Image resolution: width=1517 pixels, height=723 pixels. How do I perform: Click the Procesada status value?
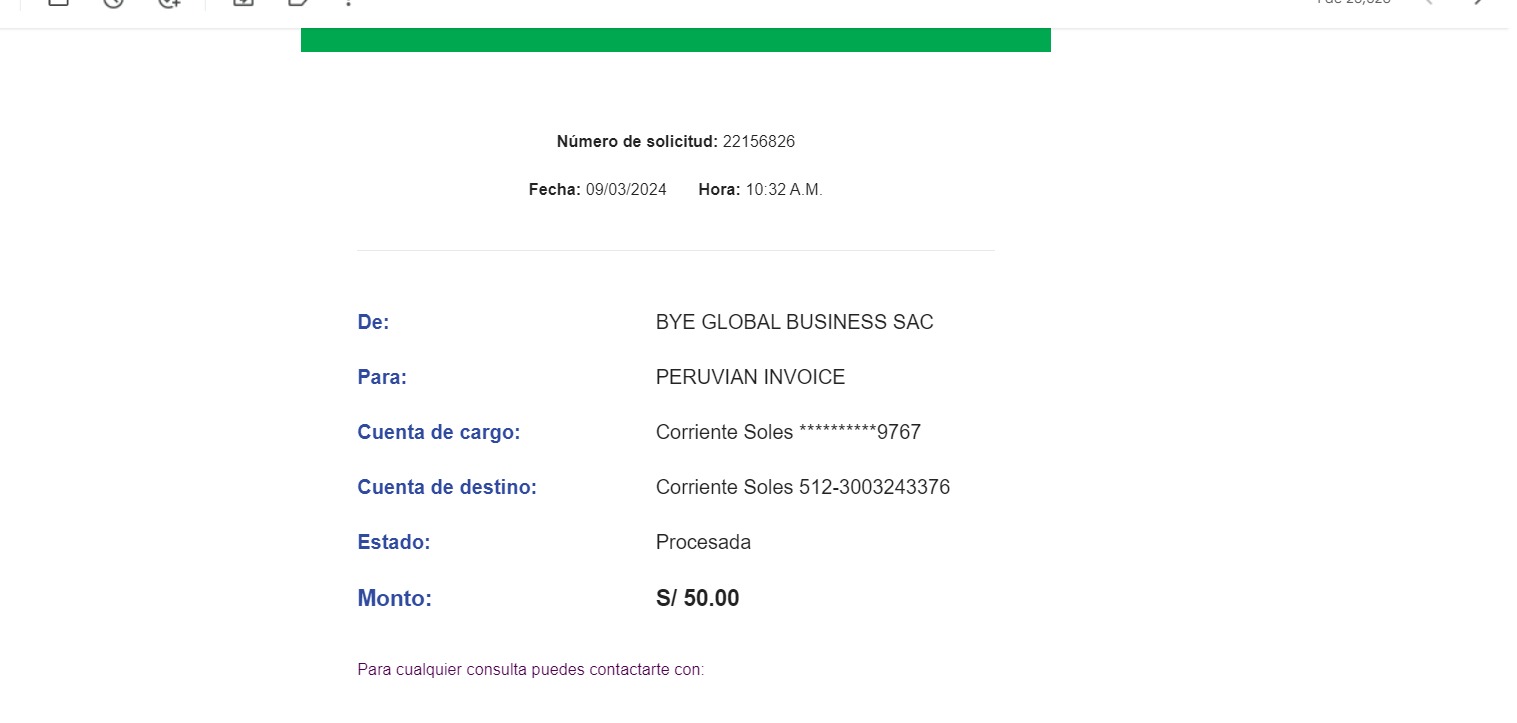click(703, 543)
